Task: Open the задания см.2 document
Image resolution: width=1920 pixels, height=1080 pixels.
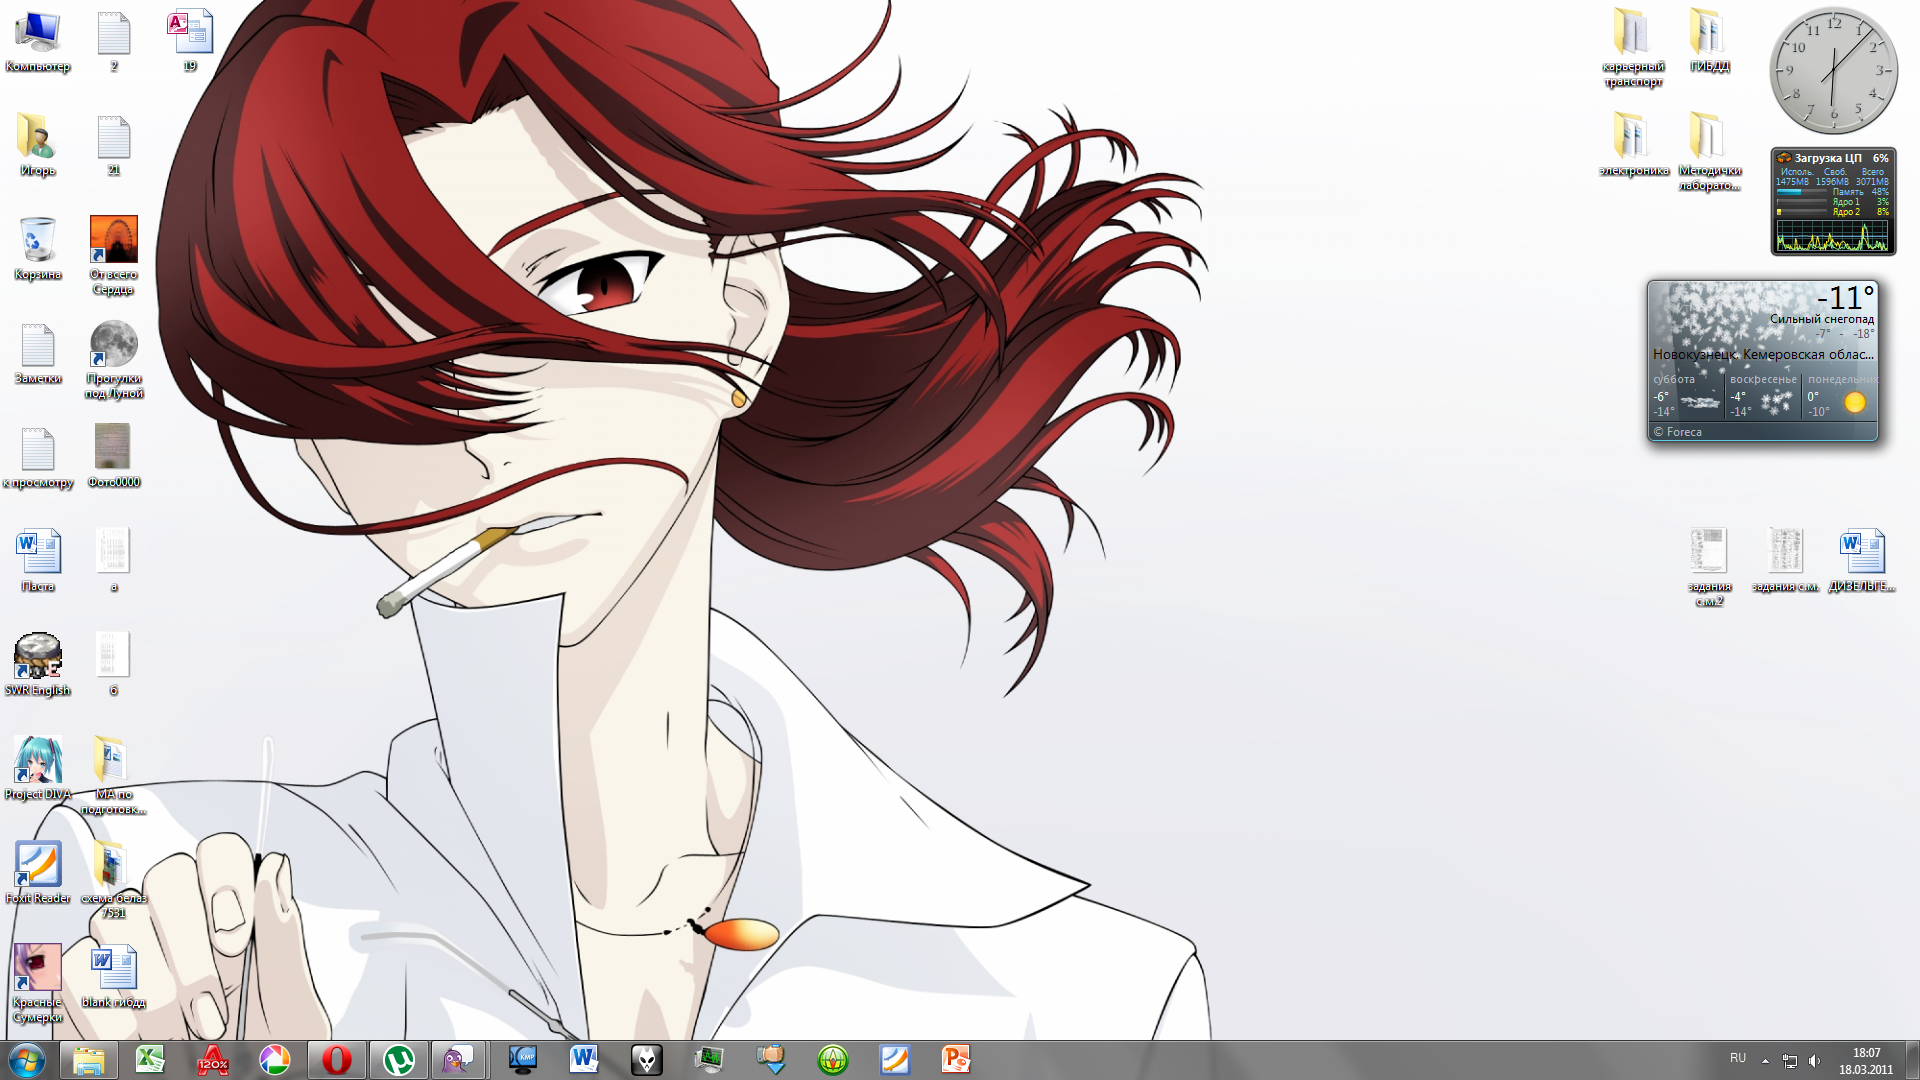Action: point(1709,567)
